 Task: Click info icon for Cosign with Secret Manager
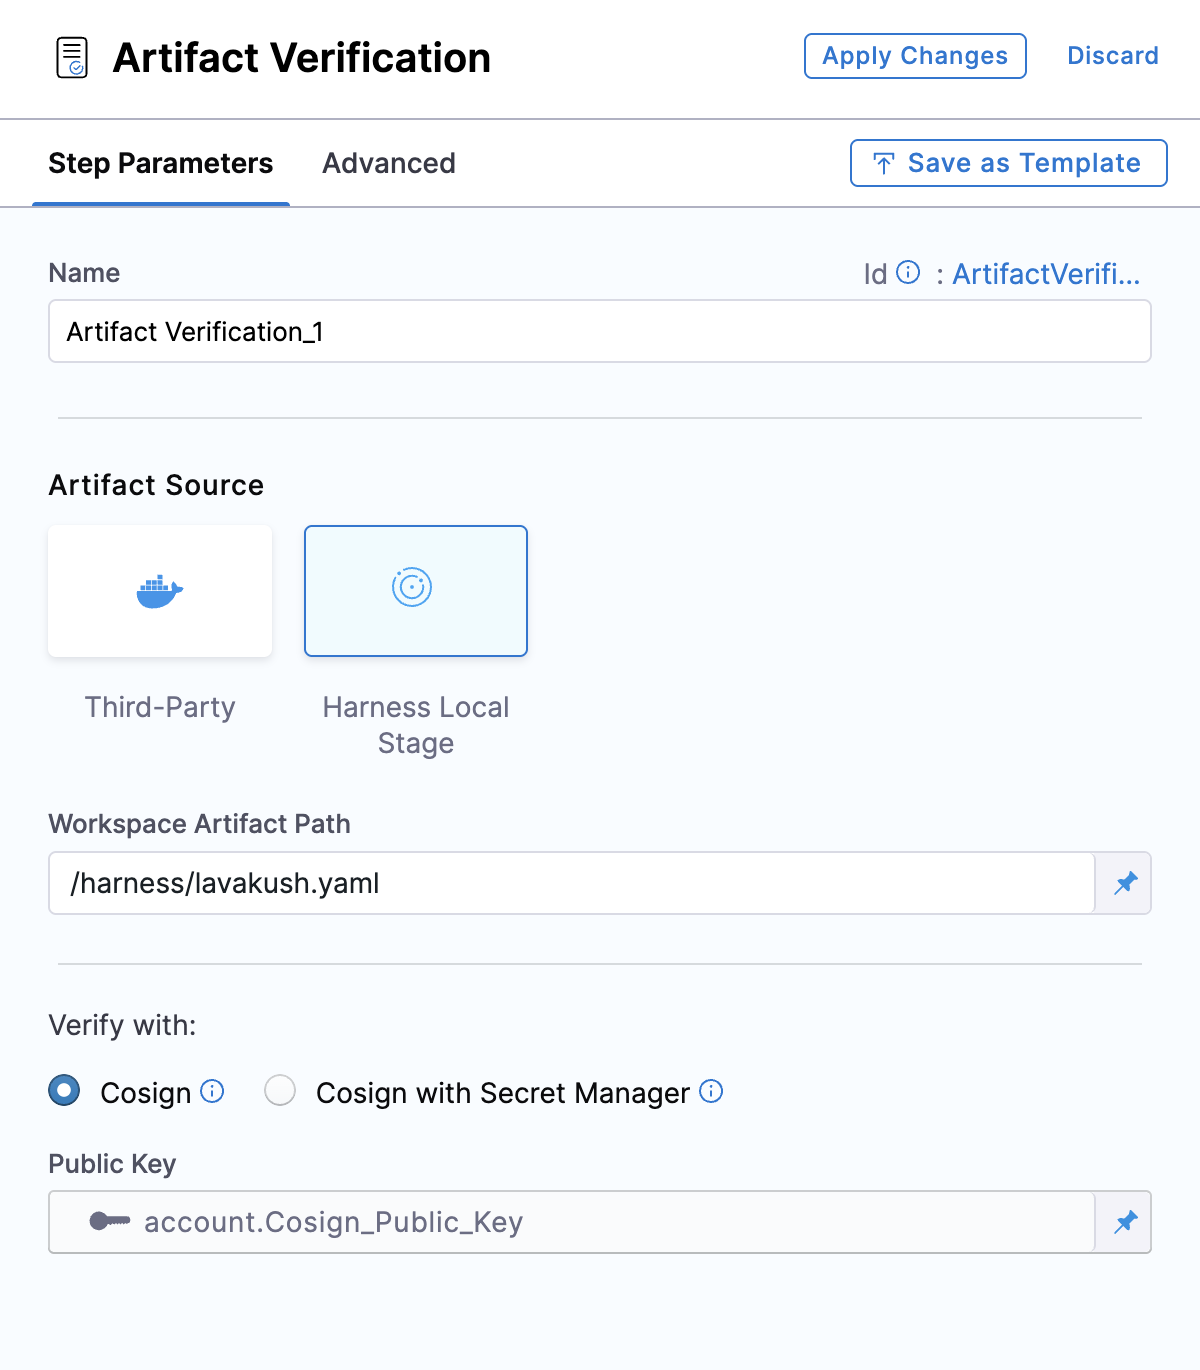pos(711,1091)
